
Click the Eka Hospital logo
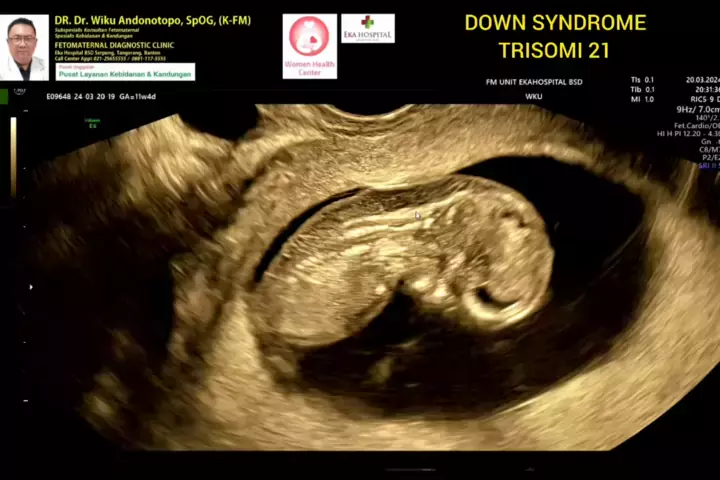click(x=367, y=28)
